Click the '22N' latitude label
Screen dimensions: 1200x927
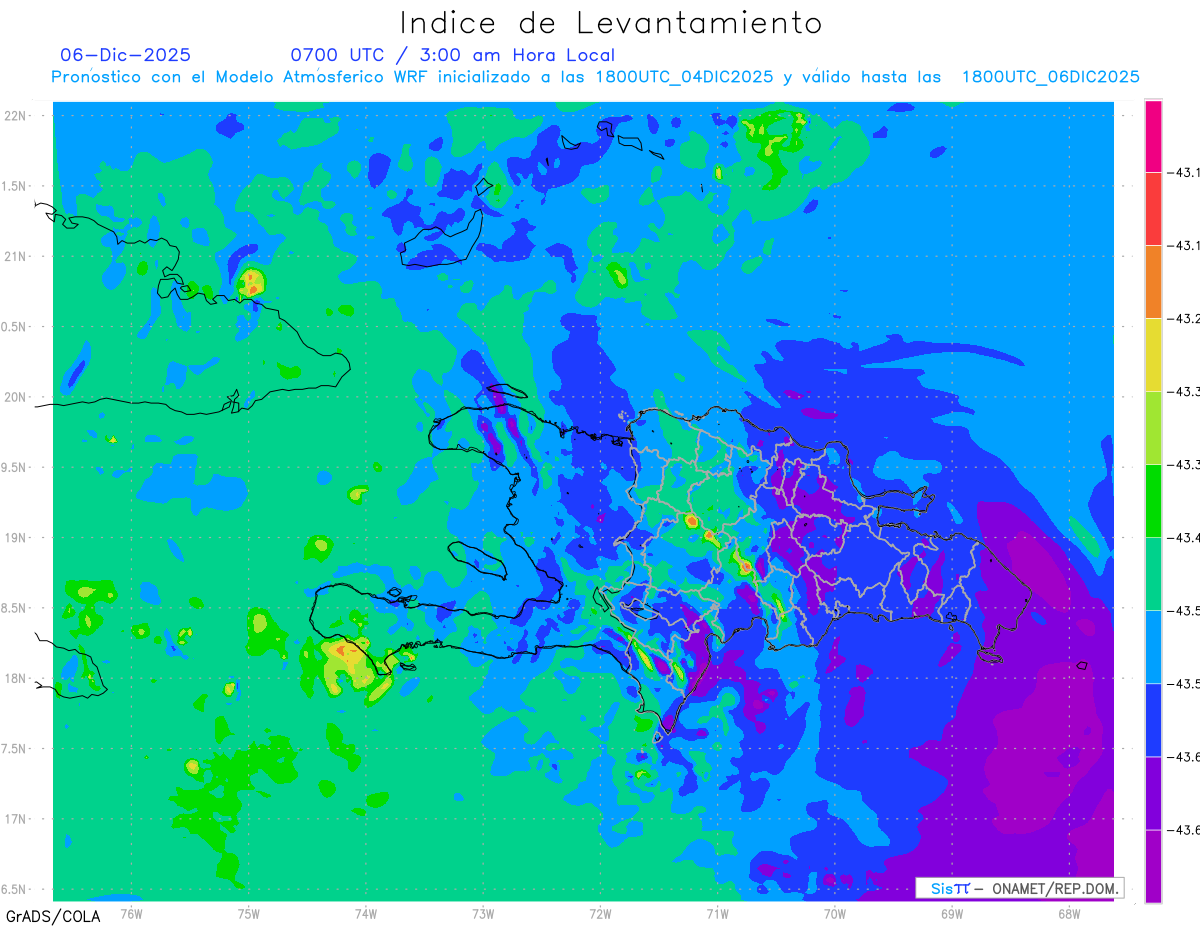point(17,116)
